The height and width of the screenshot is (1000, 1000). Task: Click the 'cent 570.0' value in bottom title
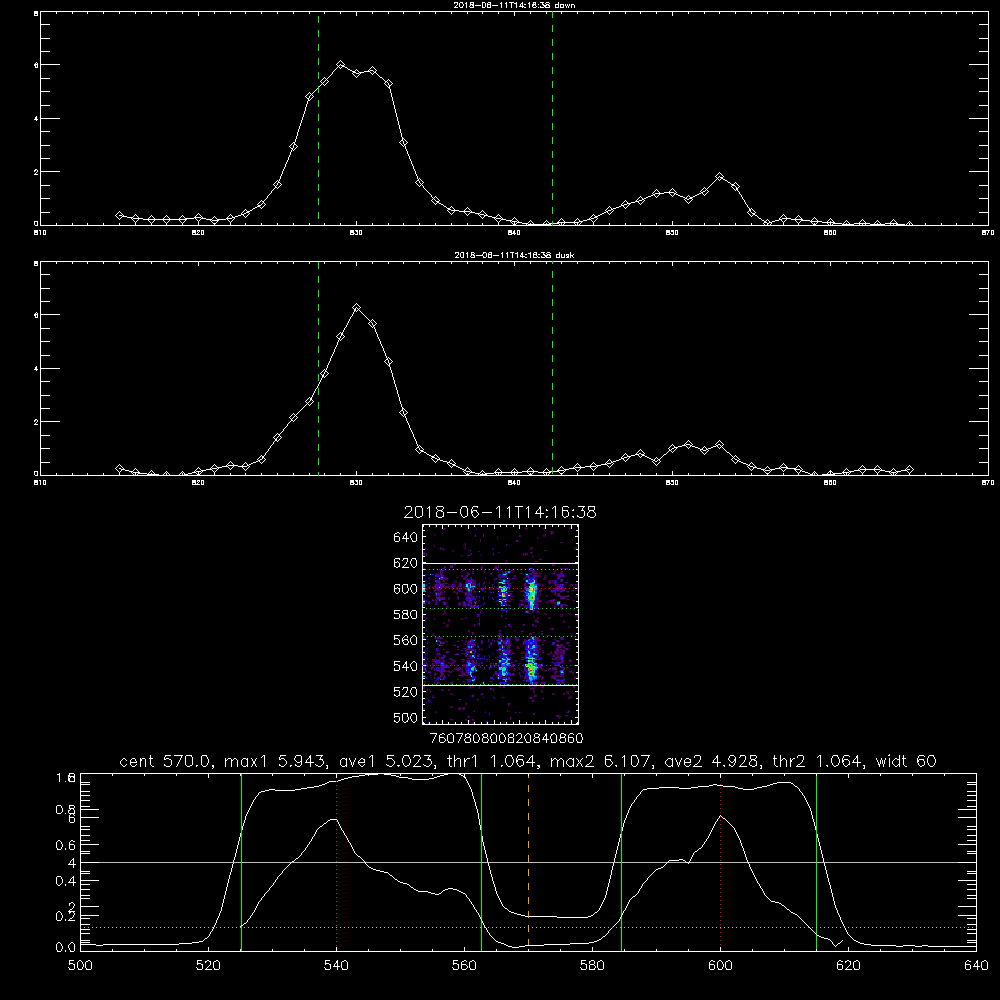tap(166, 761)
